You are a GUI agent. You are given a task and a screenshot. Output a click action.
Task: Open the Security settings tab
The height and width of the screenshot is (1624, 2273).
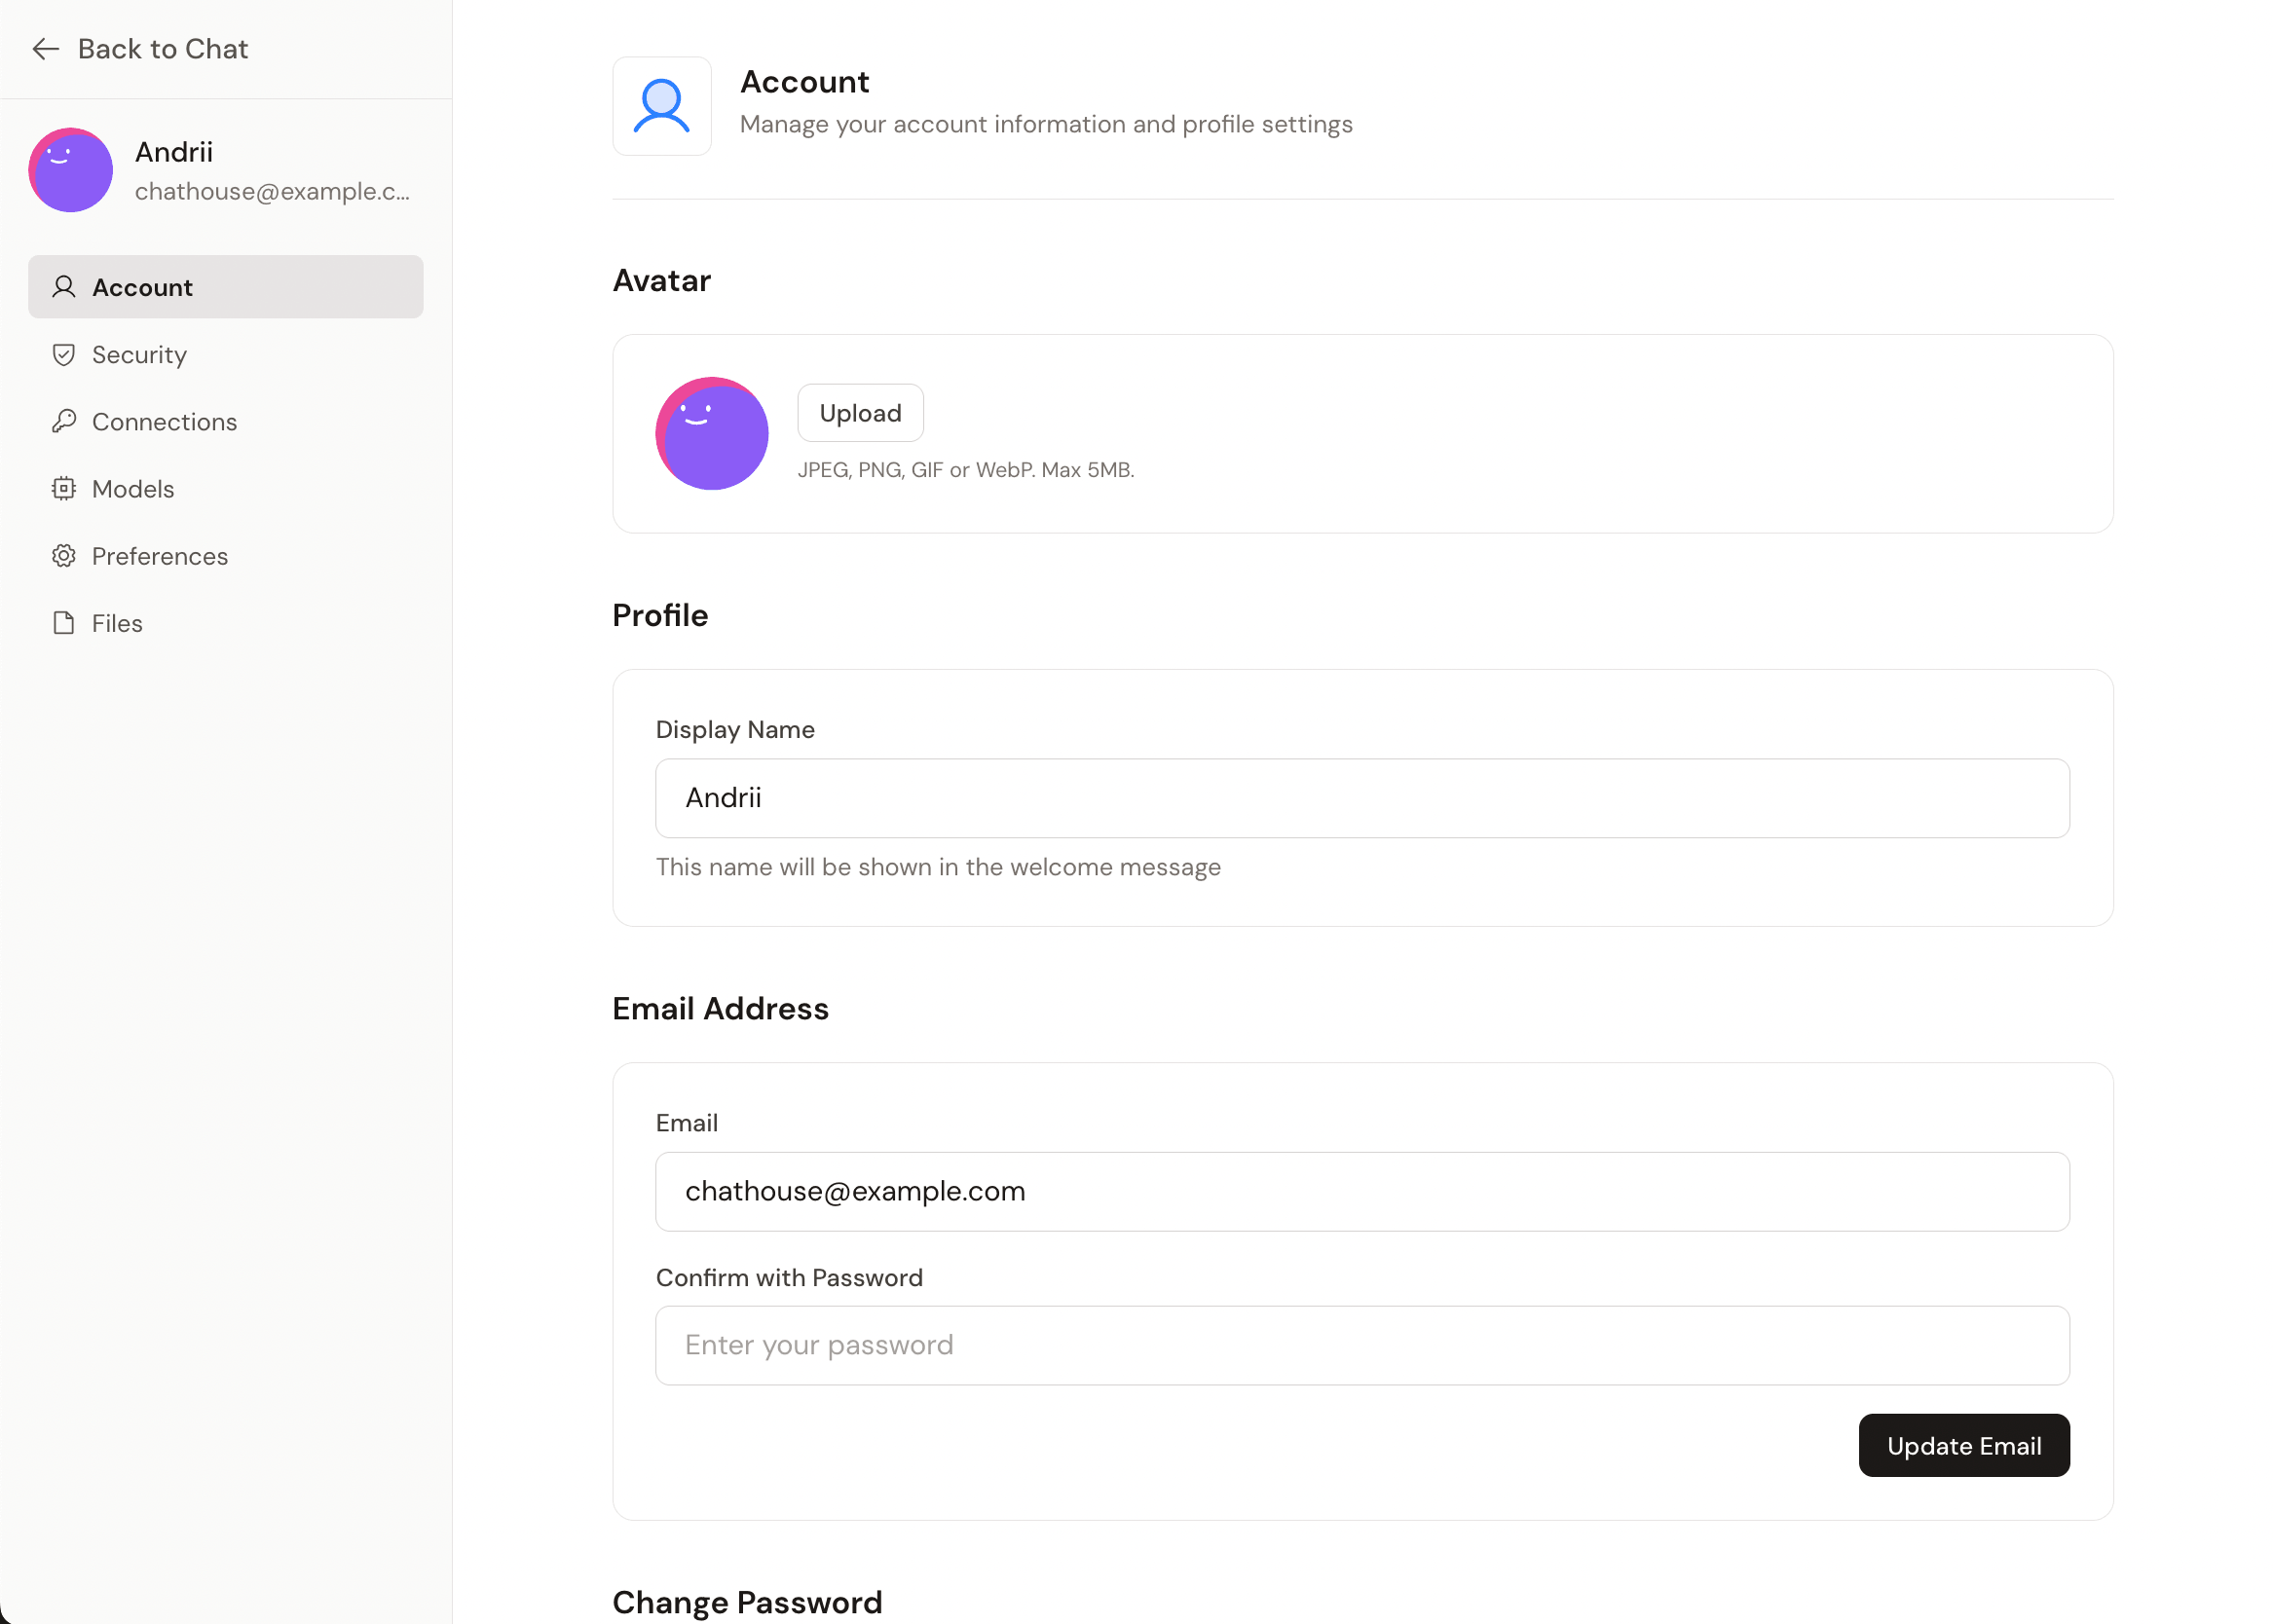[139, 355]
